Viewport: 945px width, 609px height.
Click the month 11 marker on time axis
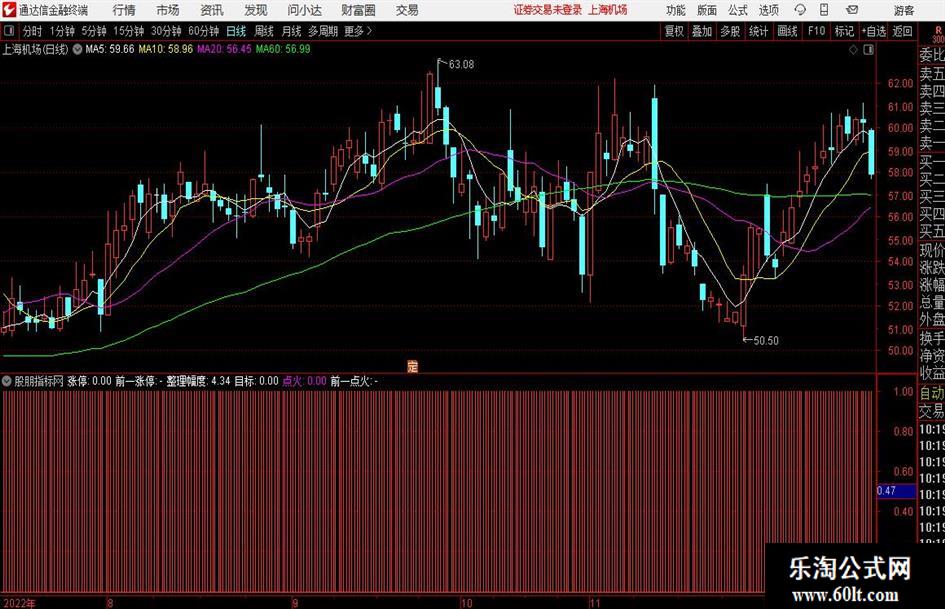pyautogui.click(x=595, y=603)
